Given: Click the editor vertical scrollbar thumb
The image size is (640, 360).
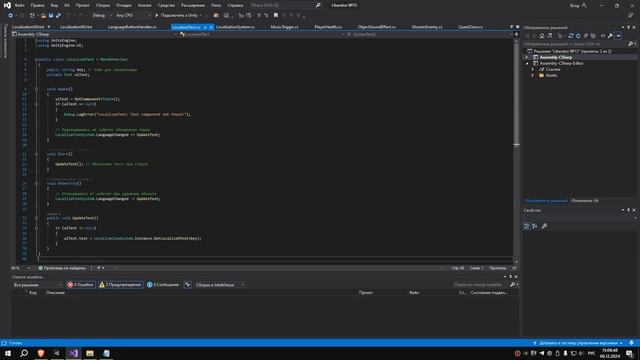Looking at the screenshot, I should (x=516, y=94).
